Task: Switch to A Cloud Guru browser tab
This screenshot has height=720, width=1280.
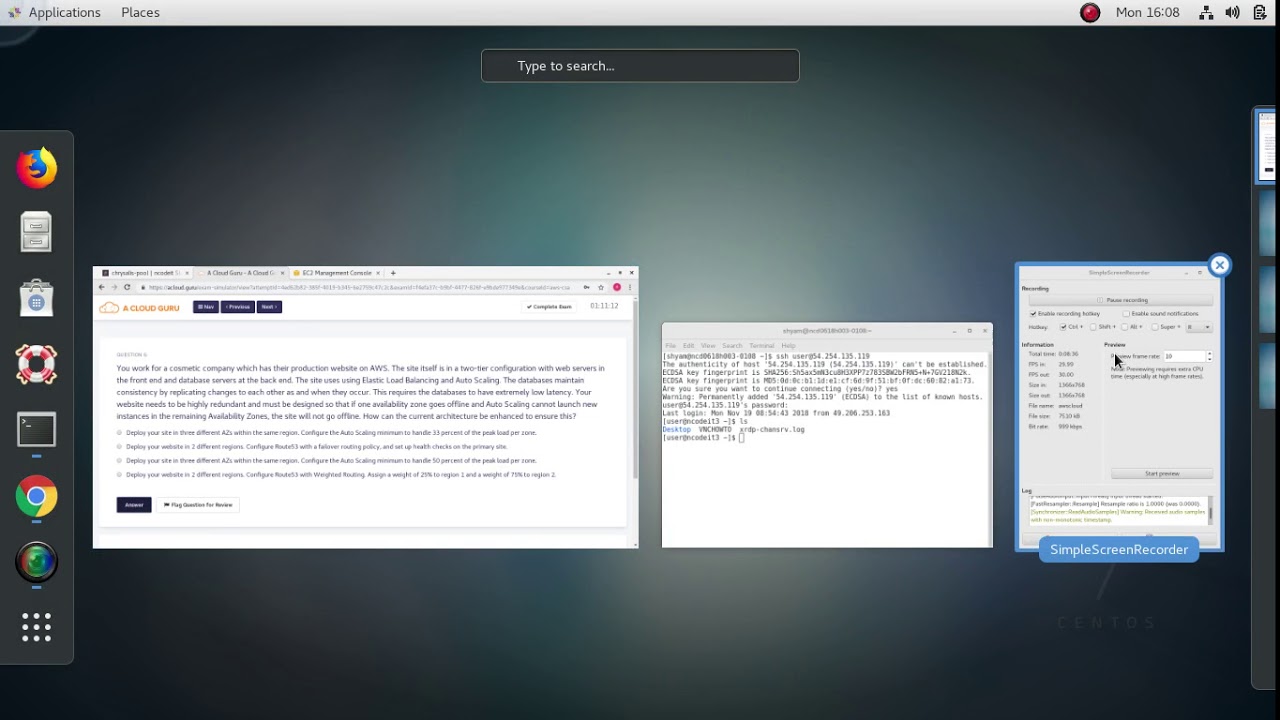Action: 240,273
